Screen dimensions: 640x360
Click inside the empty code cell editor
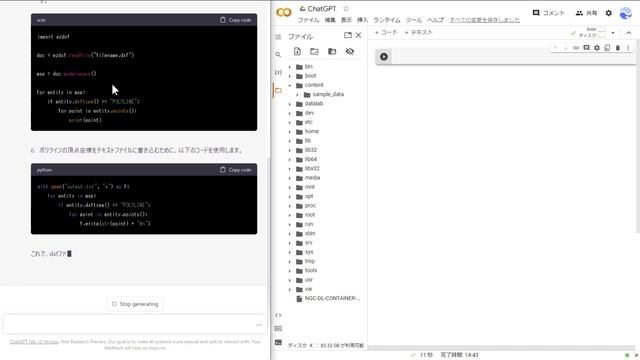pos(512,57)
